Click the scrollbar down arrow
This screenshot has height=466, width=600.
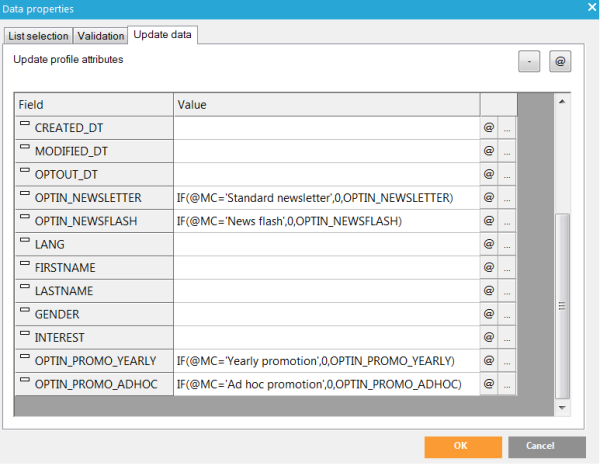point(561,408)
